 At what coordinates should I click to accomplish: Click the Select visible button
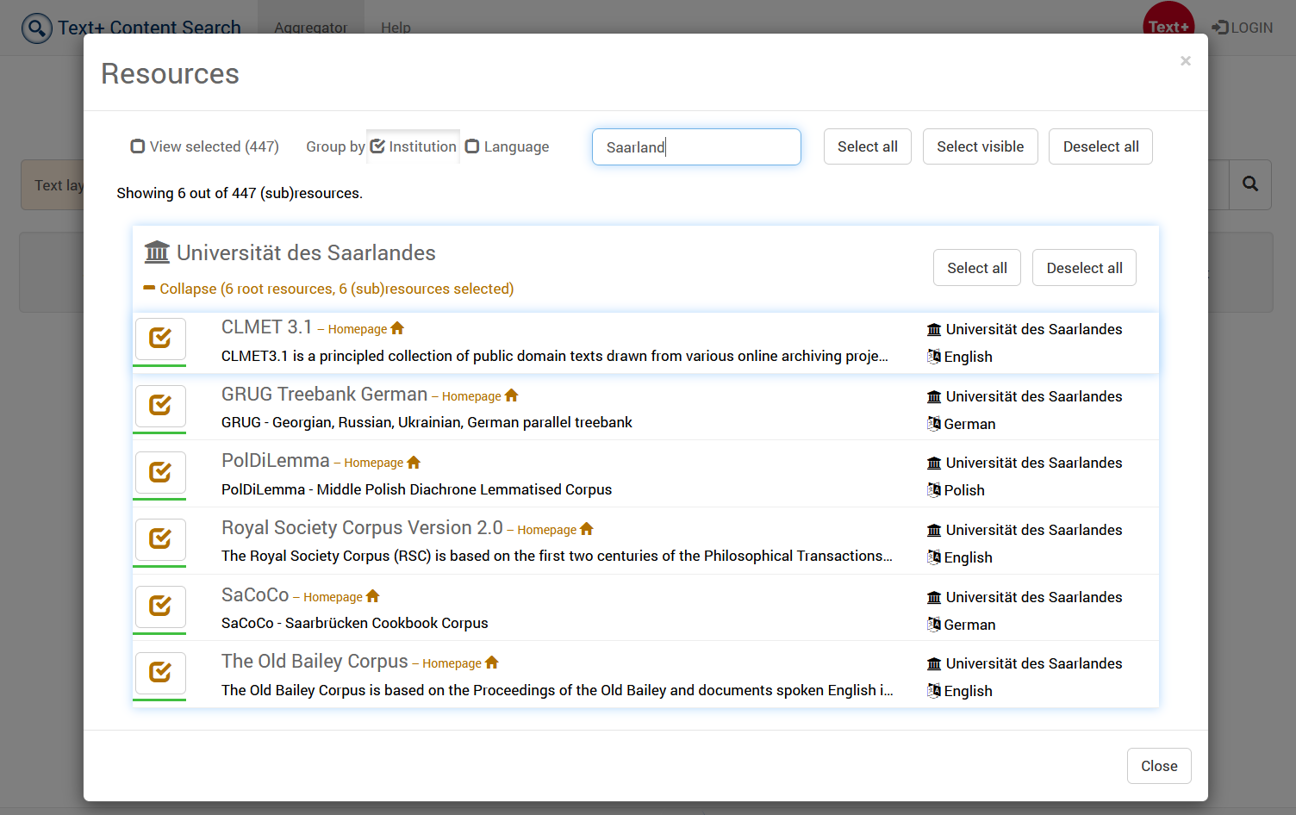(x=980, y=146)
